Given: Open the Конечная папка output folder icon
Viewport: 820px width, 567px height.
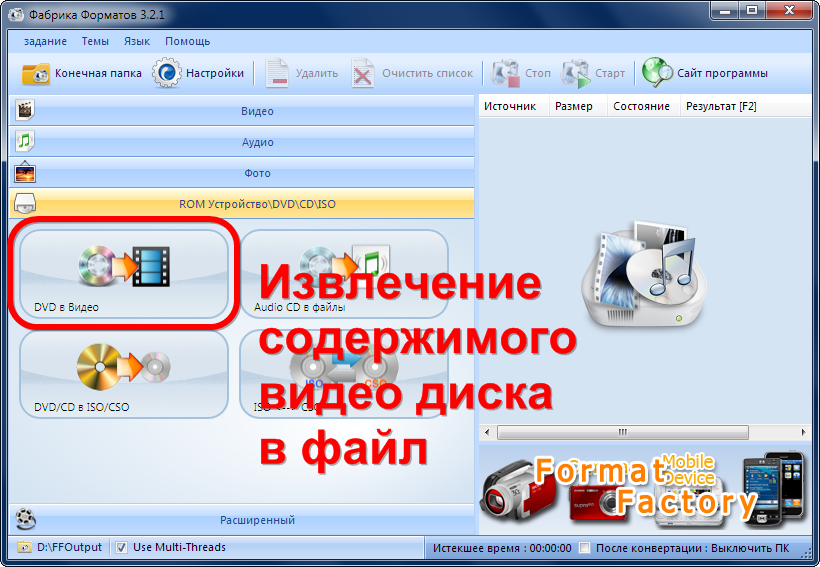Looking at the screenshot, I should [x=36, y=74].
